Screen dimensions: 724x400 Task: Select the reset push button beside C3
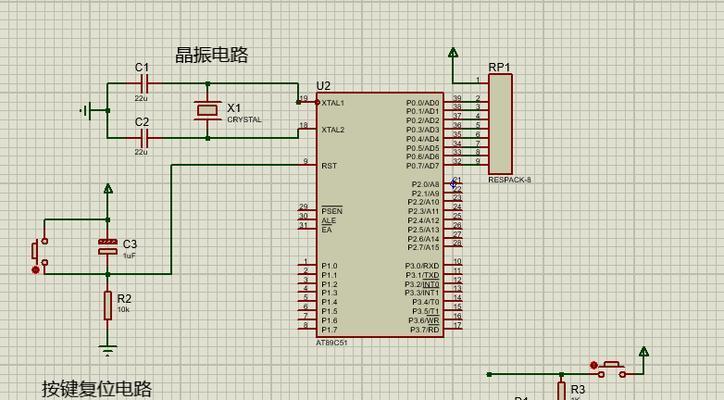(x=39, y=253)
